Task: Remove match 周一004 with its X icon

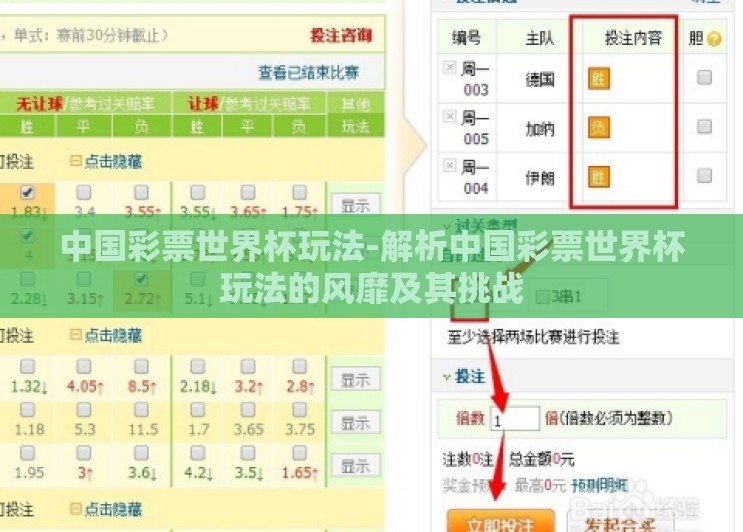Action: tap(449, 165)
